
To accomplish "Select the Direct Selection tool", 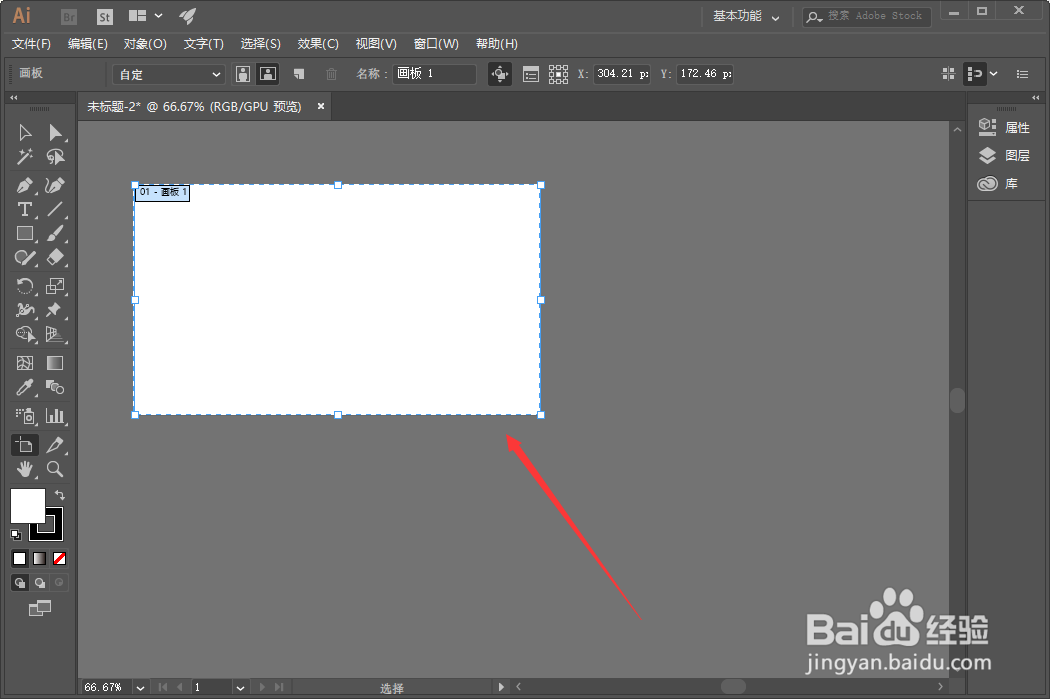I will (55, 133).
